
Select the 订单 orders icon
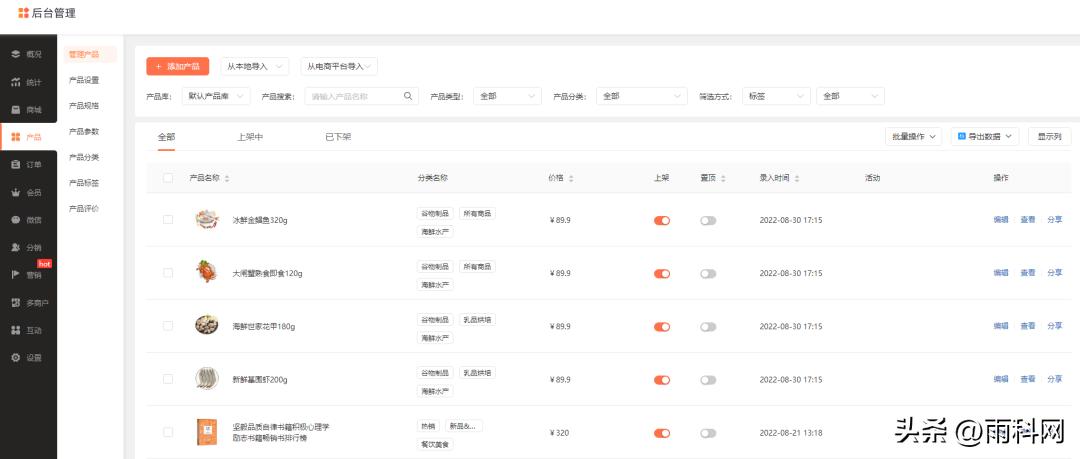click(16, 164)
